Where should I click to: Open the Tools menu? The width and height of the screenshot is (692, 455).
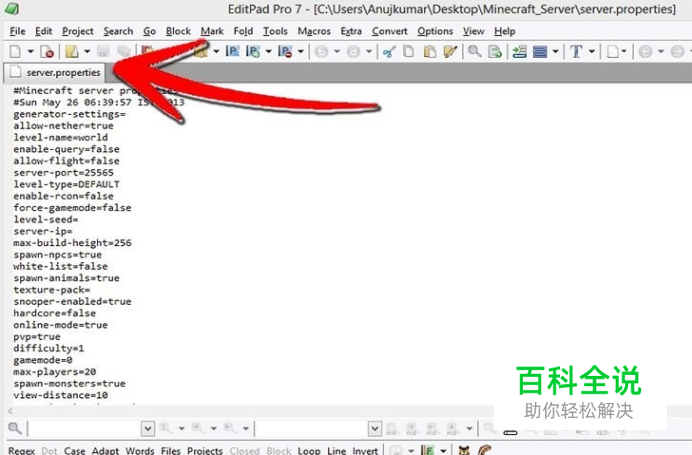click(x=275, y=31)
